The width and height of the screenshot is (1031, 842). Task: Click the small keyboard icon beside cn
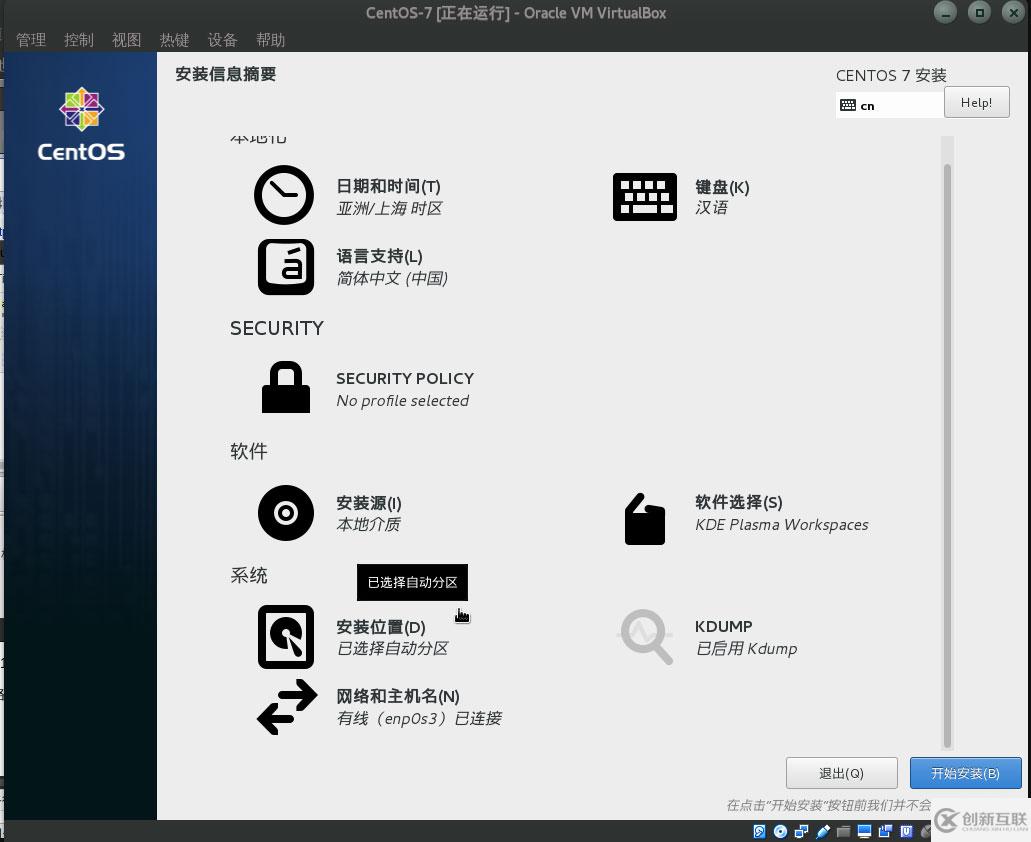coord(848,105)
